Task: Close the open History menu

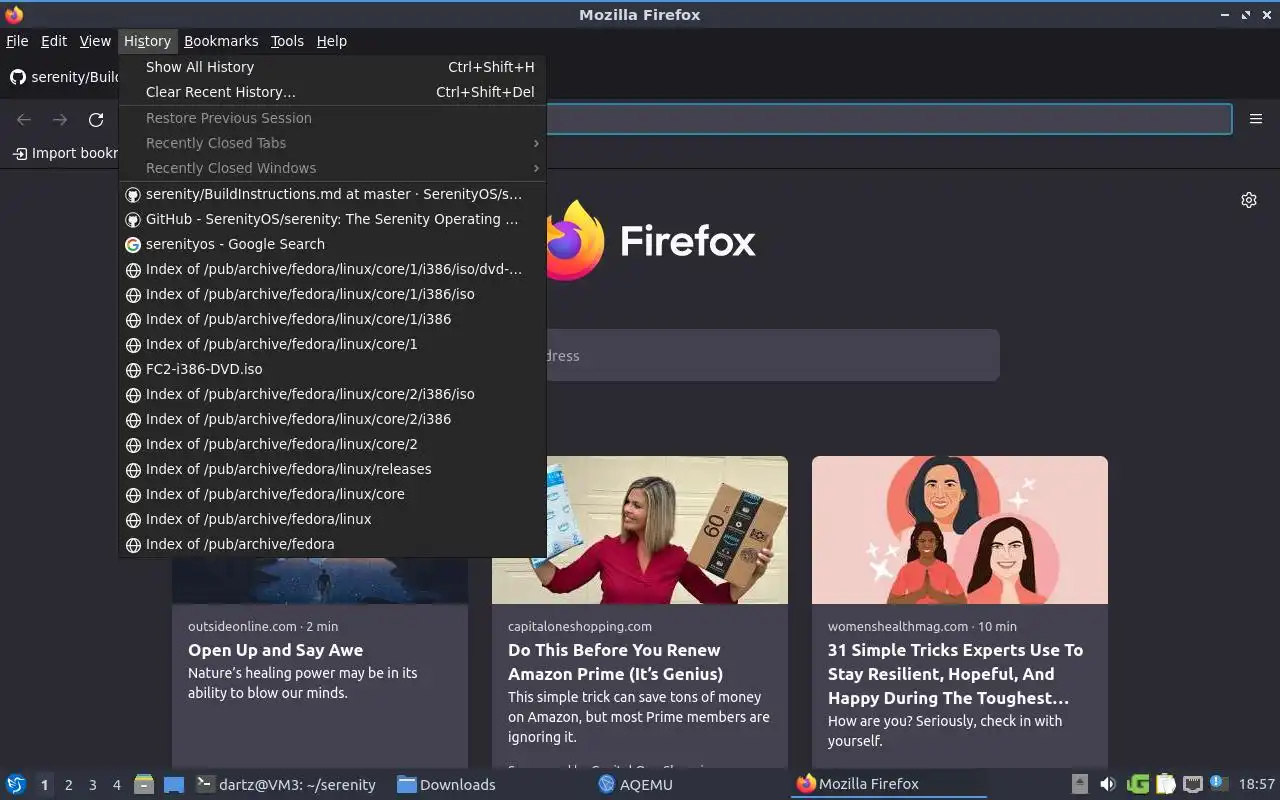Action: pyautogui.click(x=147, y=41)
